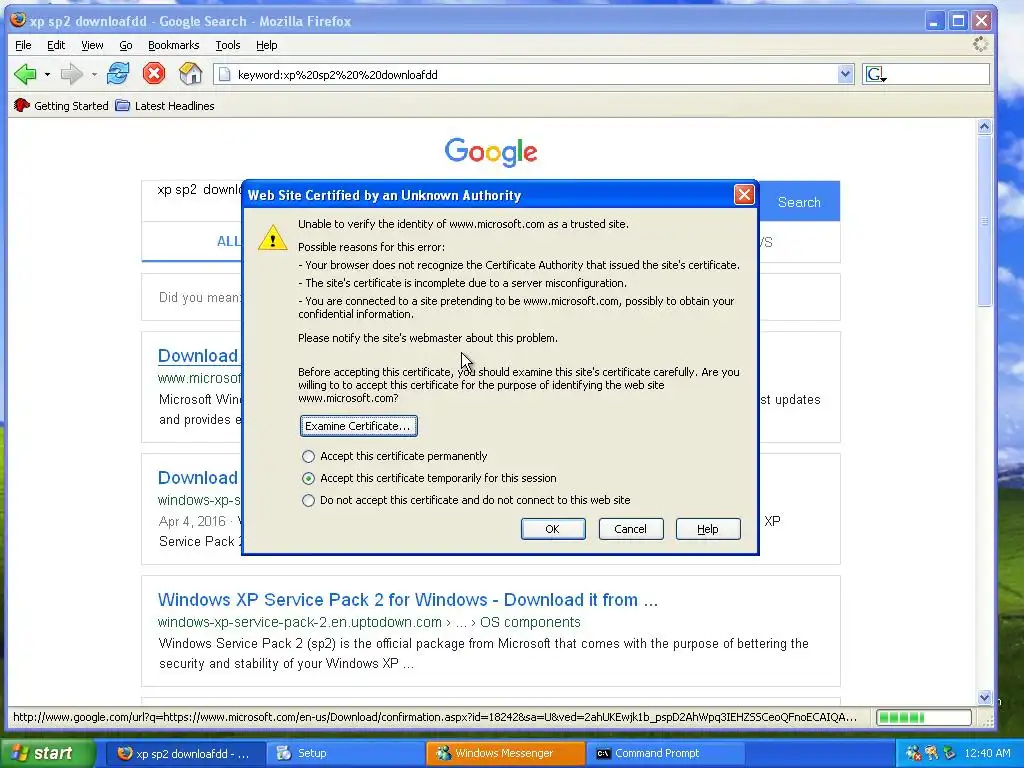Click Cancel in the certificate dialog
This screenshot has width=1024, height=768.
[x=630, y=529]
